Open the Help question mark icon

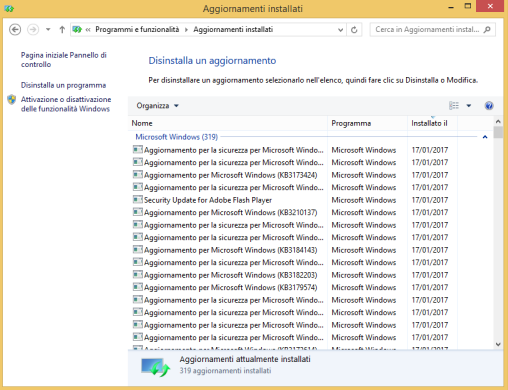(x=489, y=106)
